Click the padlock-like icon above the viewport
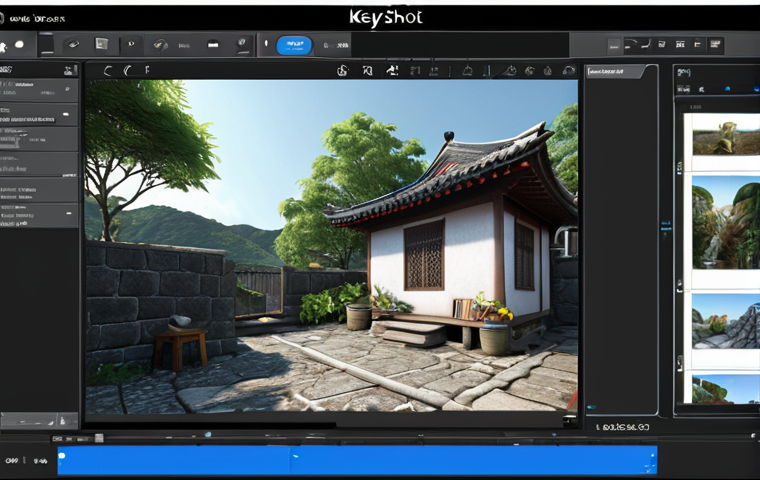The height and width of the screenshot is (480, 760). pos(343,71)
